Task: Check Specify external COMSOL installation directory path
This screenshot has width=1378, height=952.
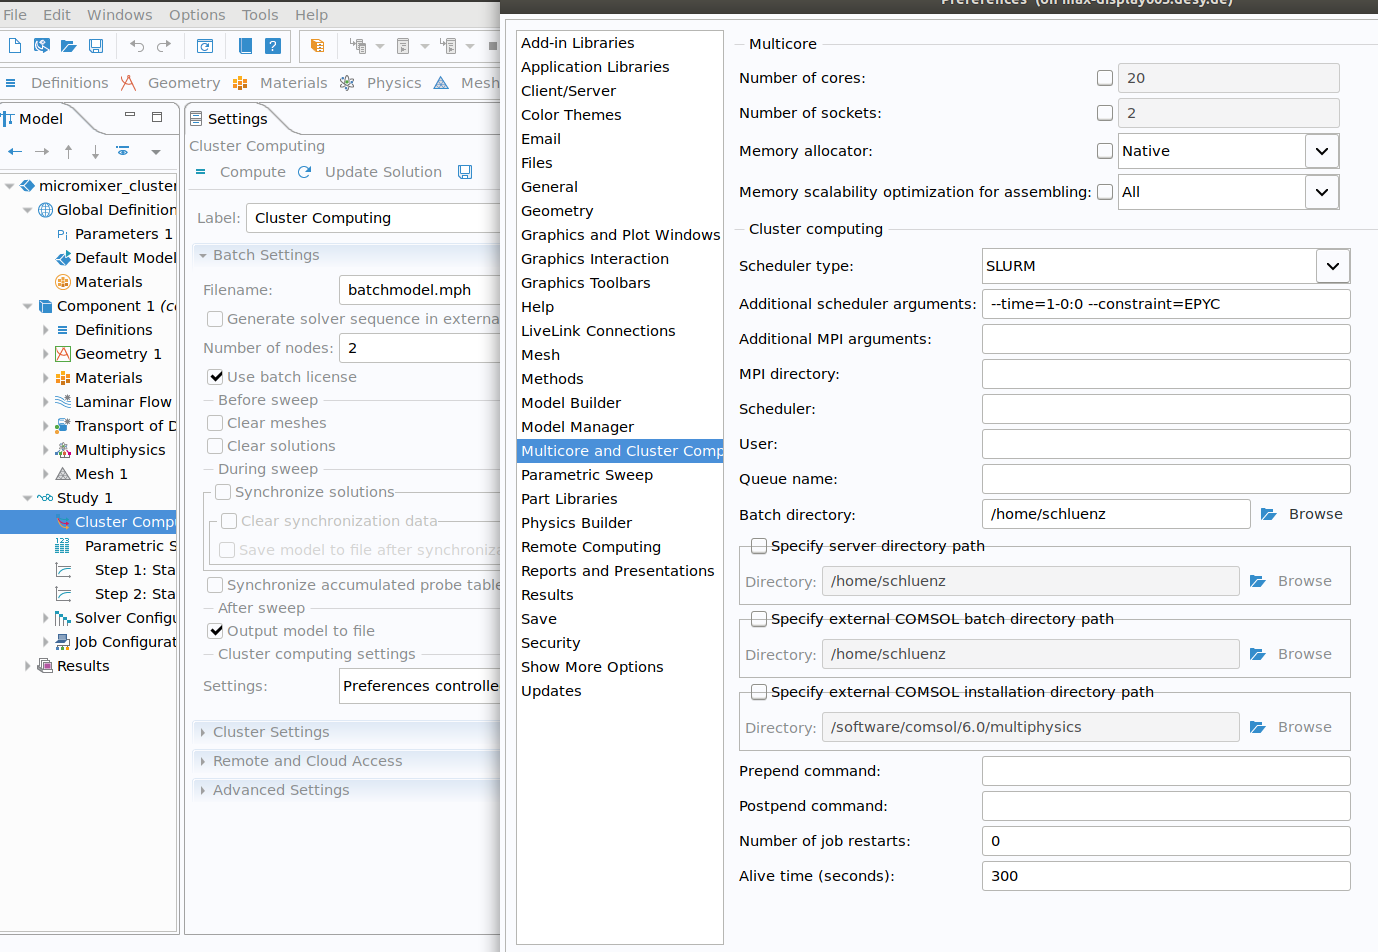Action: (759, 692)
